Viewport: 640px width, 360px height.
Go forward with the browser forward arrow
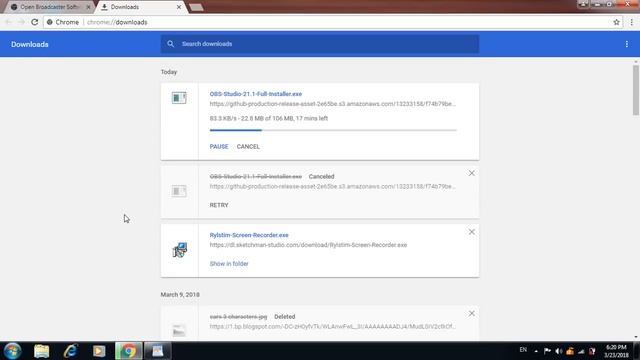[x=21, y=22]
